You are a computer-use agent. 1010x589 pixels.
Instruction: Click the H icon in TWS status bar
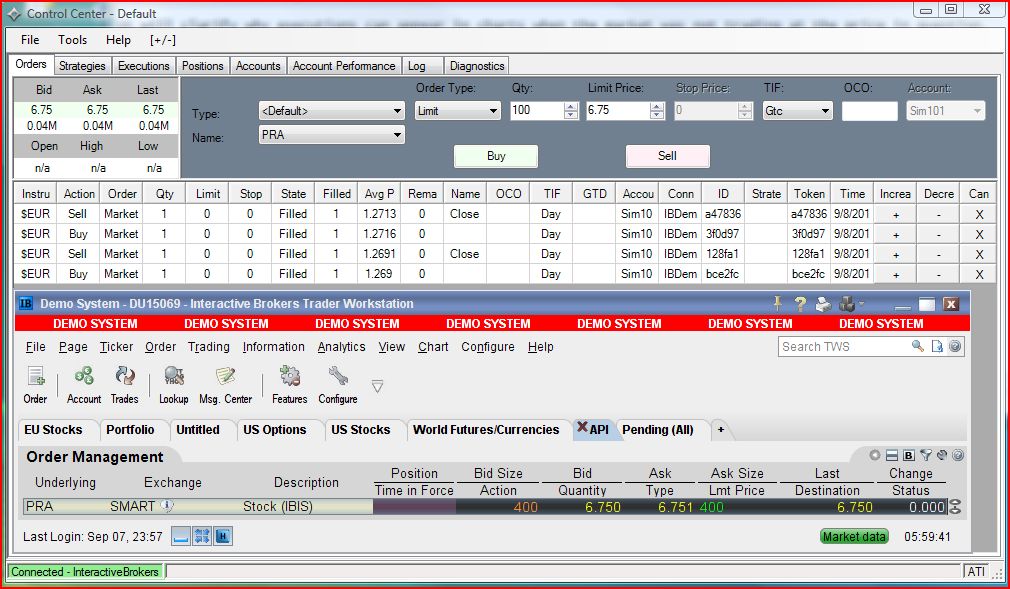(x=223, y=536)
